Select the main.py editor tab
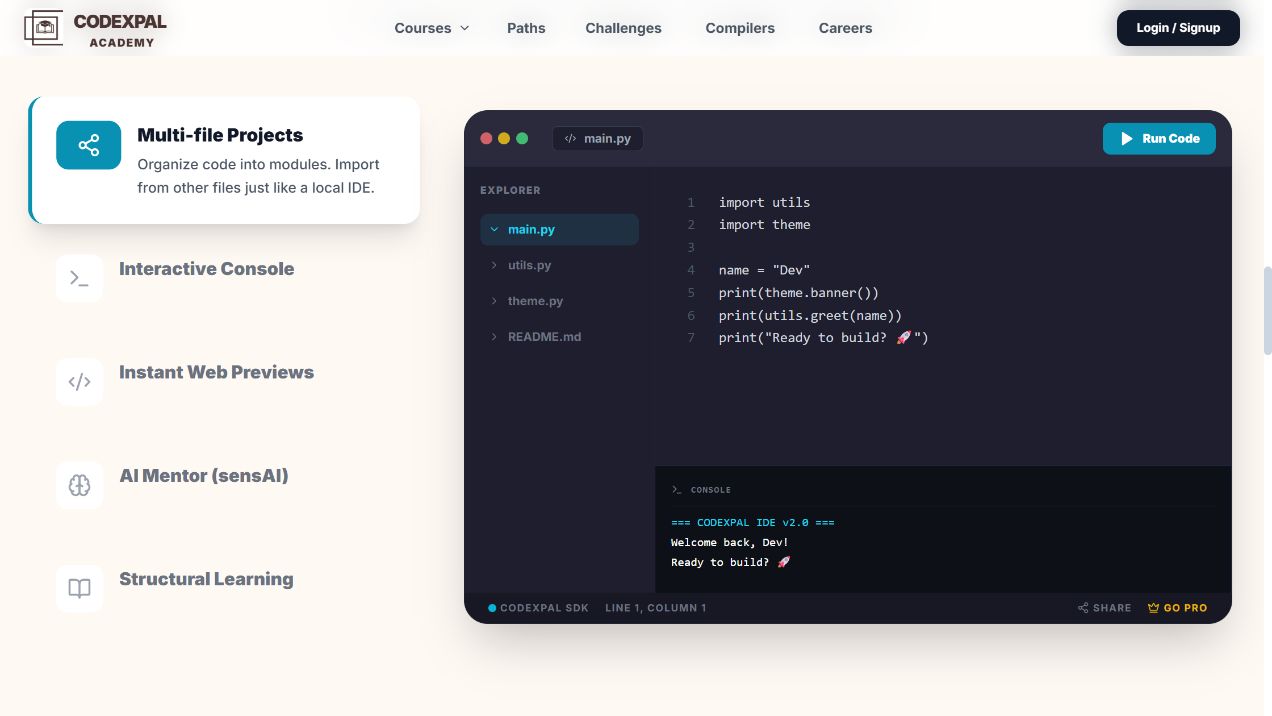This screenshot has width=1272, height=716. coord(598,138)
